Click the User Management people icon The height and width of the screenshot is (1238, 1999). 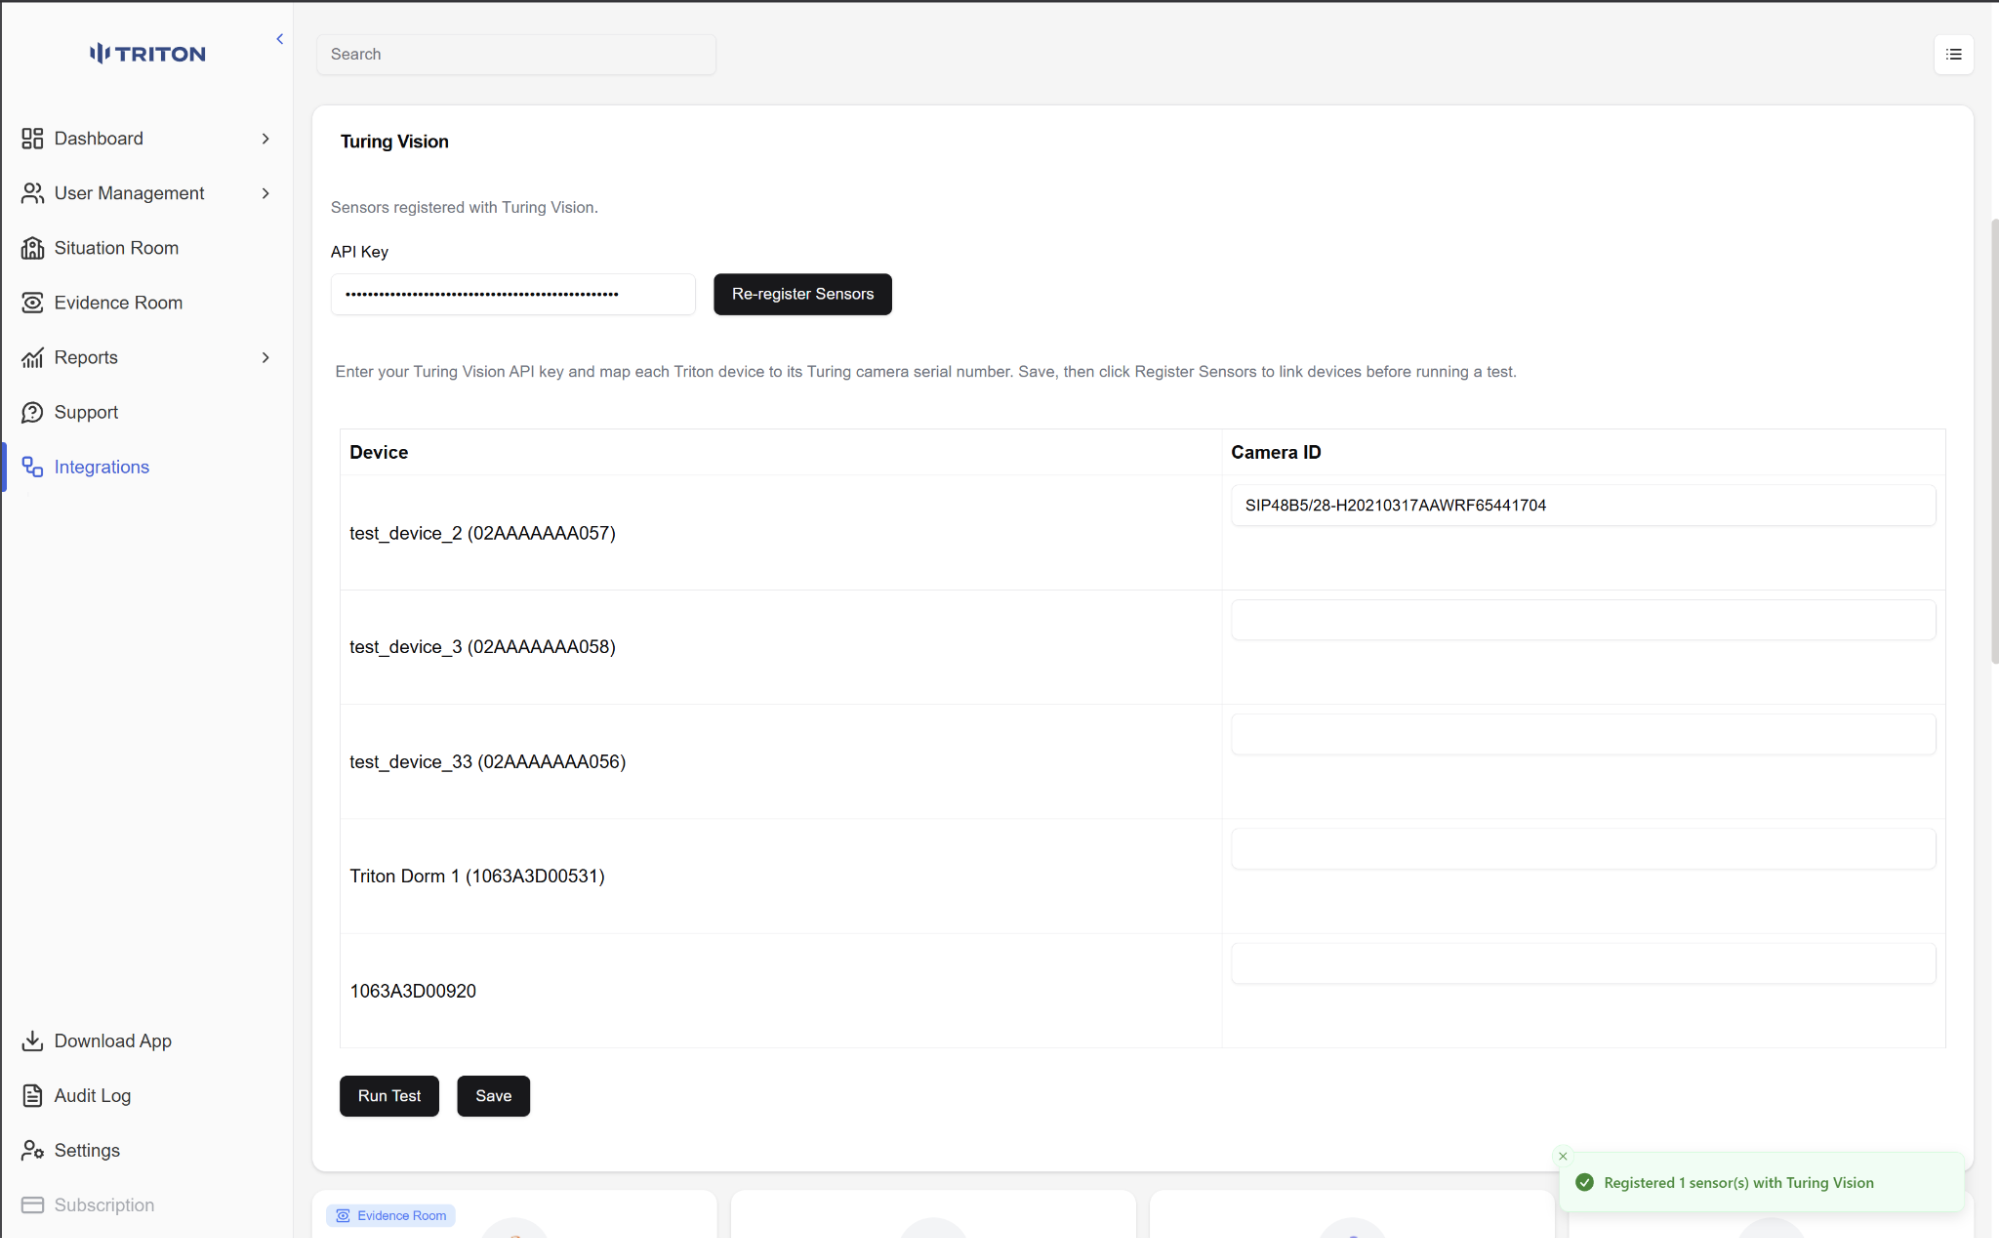[x=32, y=193]
